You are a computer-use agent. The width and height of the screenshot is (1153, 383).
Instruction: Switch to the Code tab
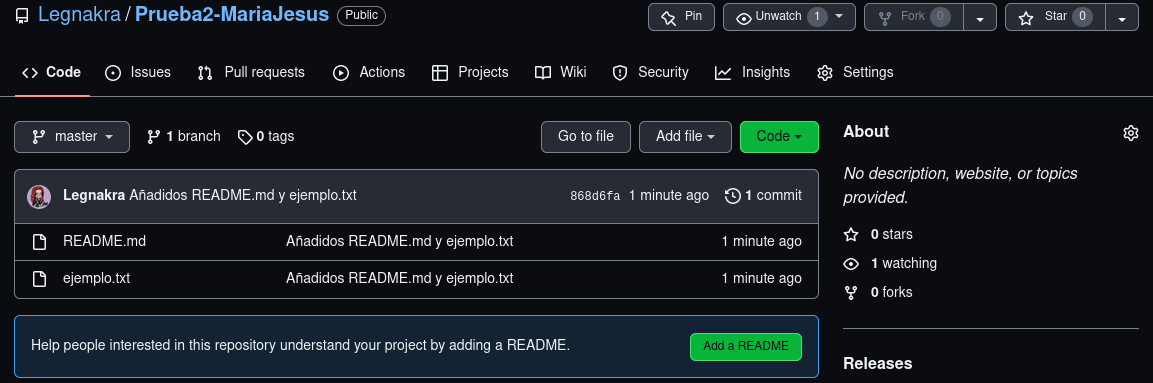tap(51, 72)
